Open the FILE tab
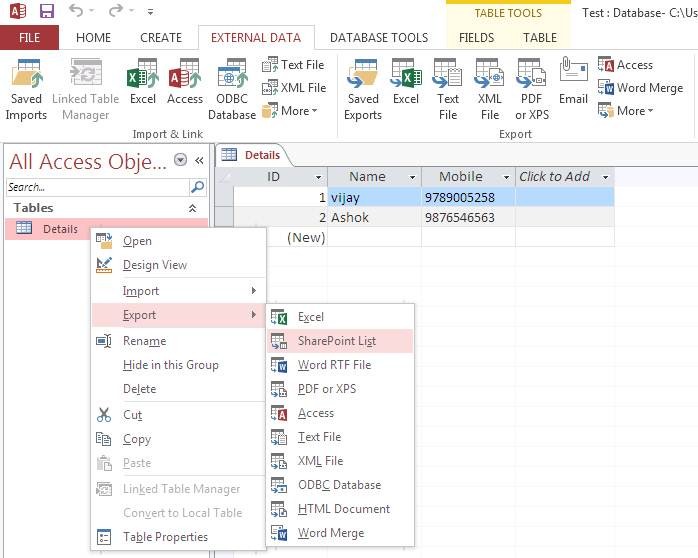698x558 pixels. 29,38
